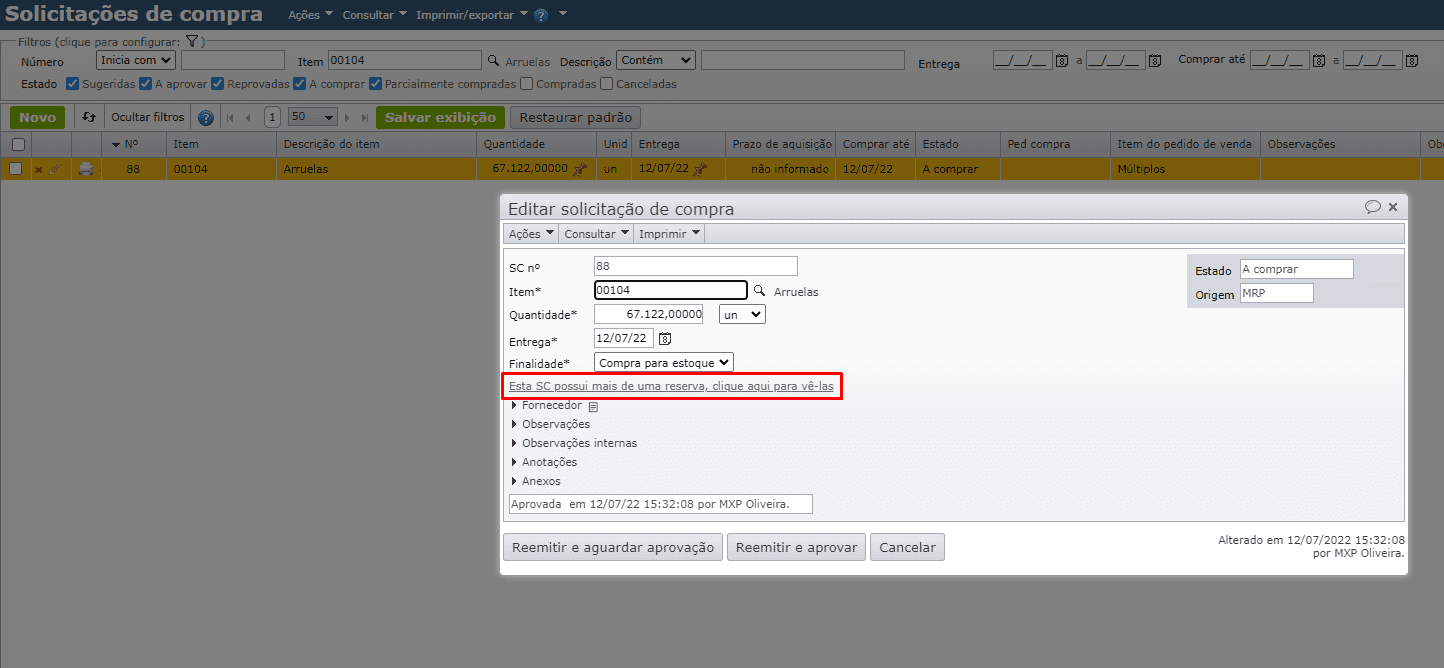
Task: Click the Item field in the dialog
Action: [x=670, y=290]
